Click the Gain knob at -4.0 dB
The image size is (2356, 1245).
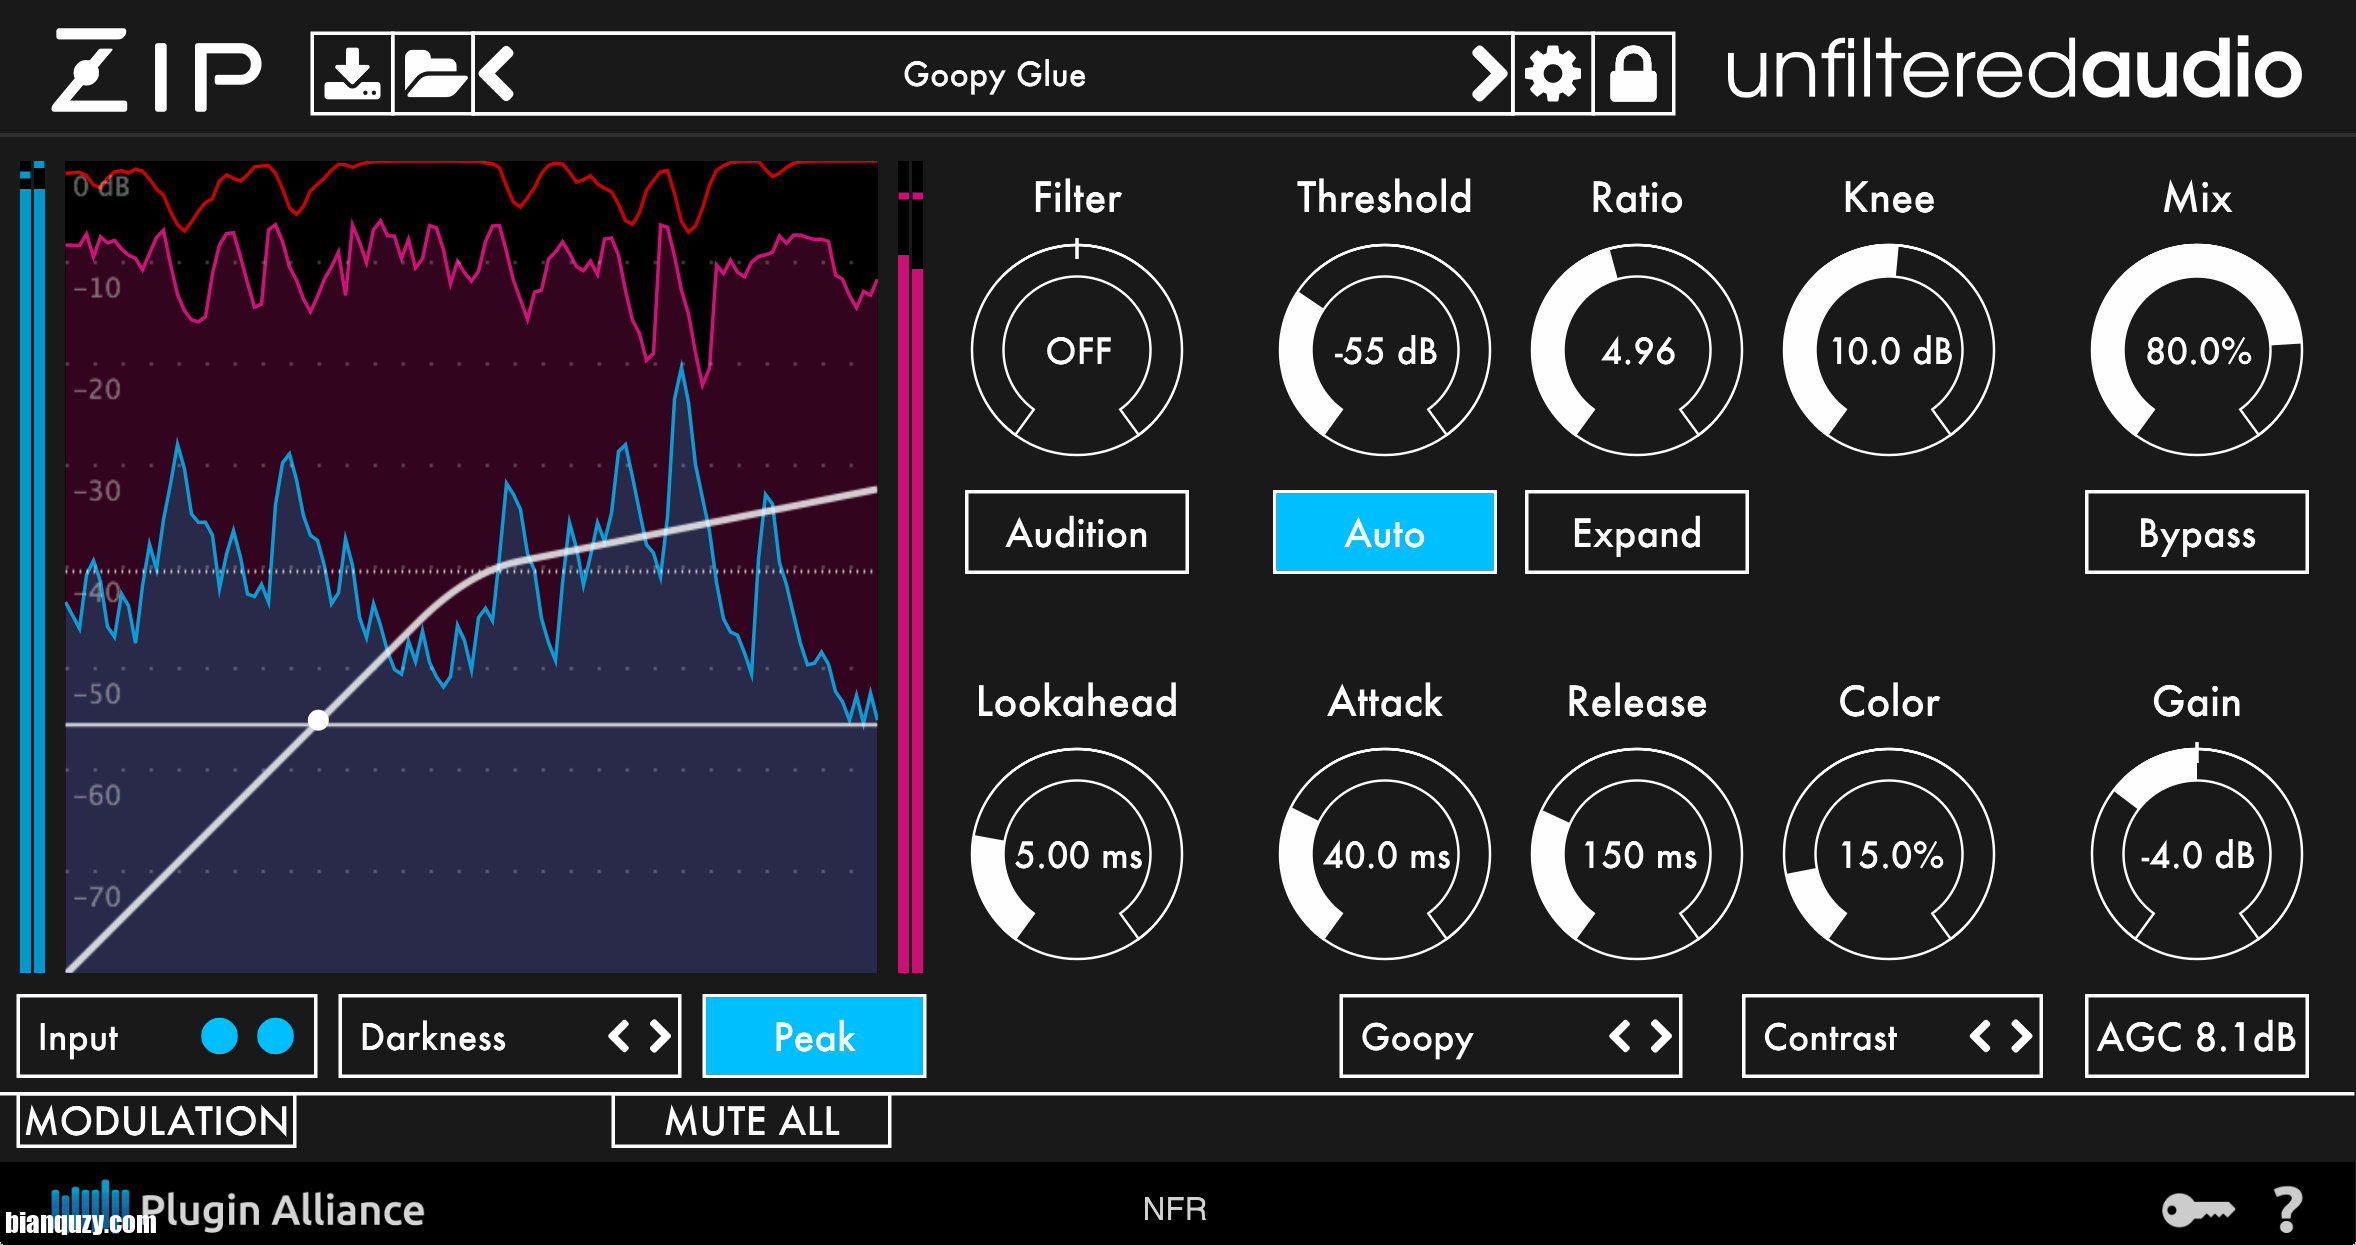(x=2197, y=854)
